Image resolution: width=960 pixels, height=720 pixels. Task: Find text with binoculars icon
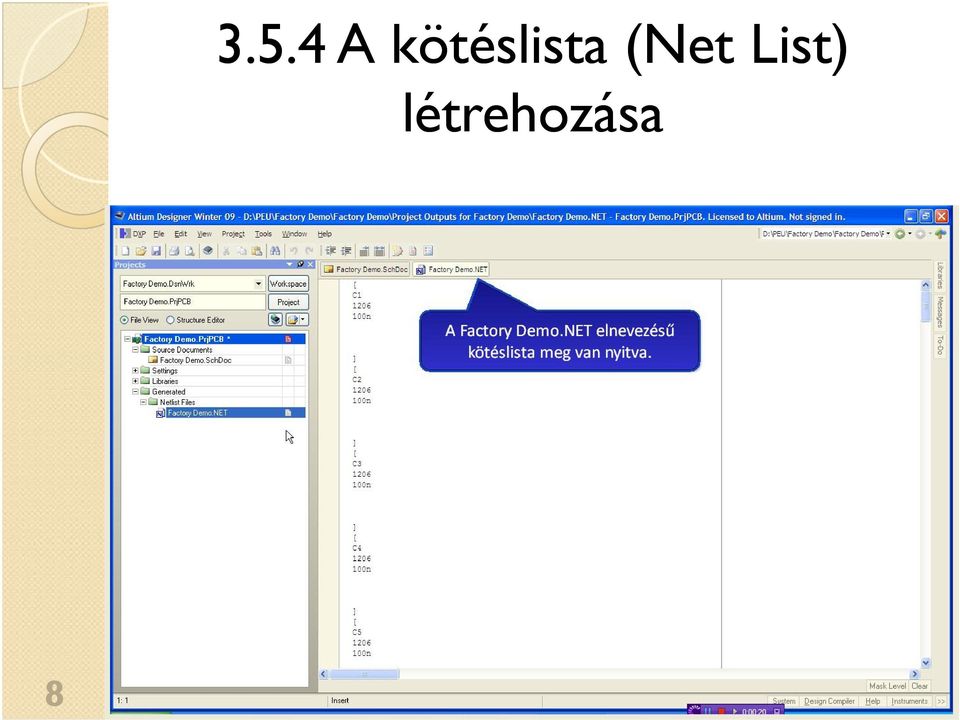[275, 251]
